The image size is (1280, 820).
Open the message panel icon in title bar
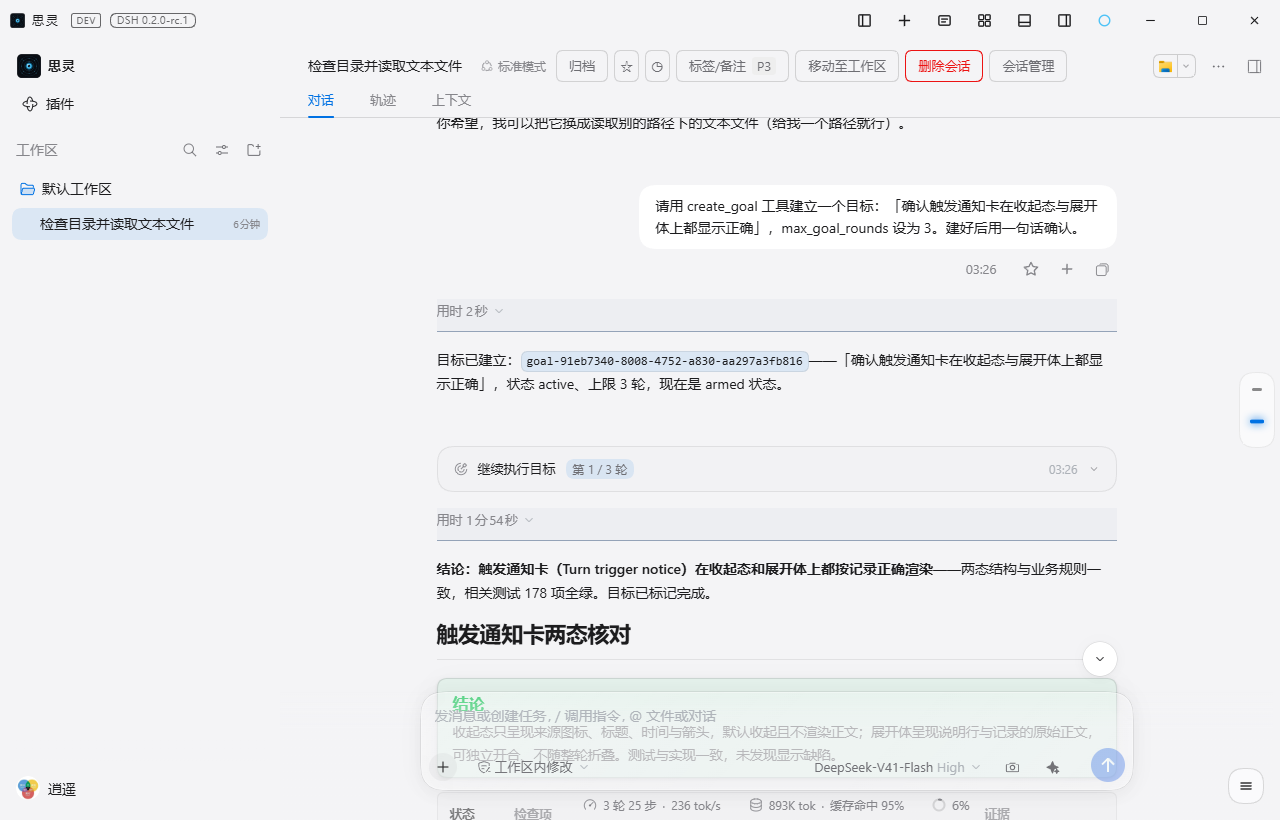pyautogui.click(x=944, y=20)
